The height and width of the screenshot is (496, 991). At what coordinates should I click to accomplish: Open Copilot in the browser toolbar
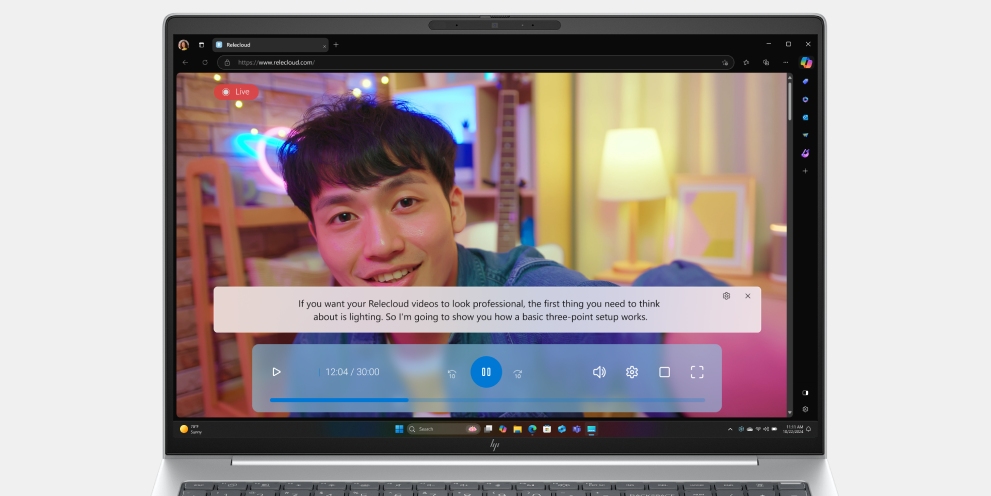pyautogui.click(x=806, y=63)
